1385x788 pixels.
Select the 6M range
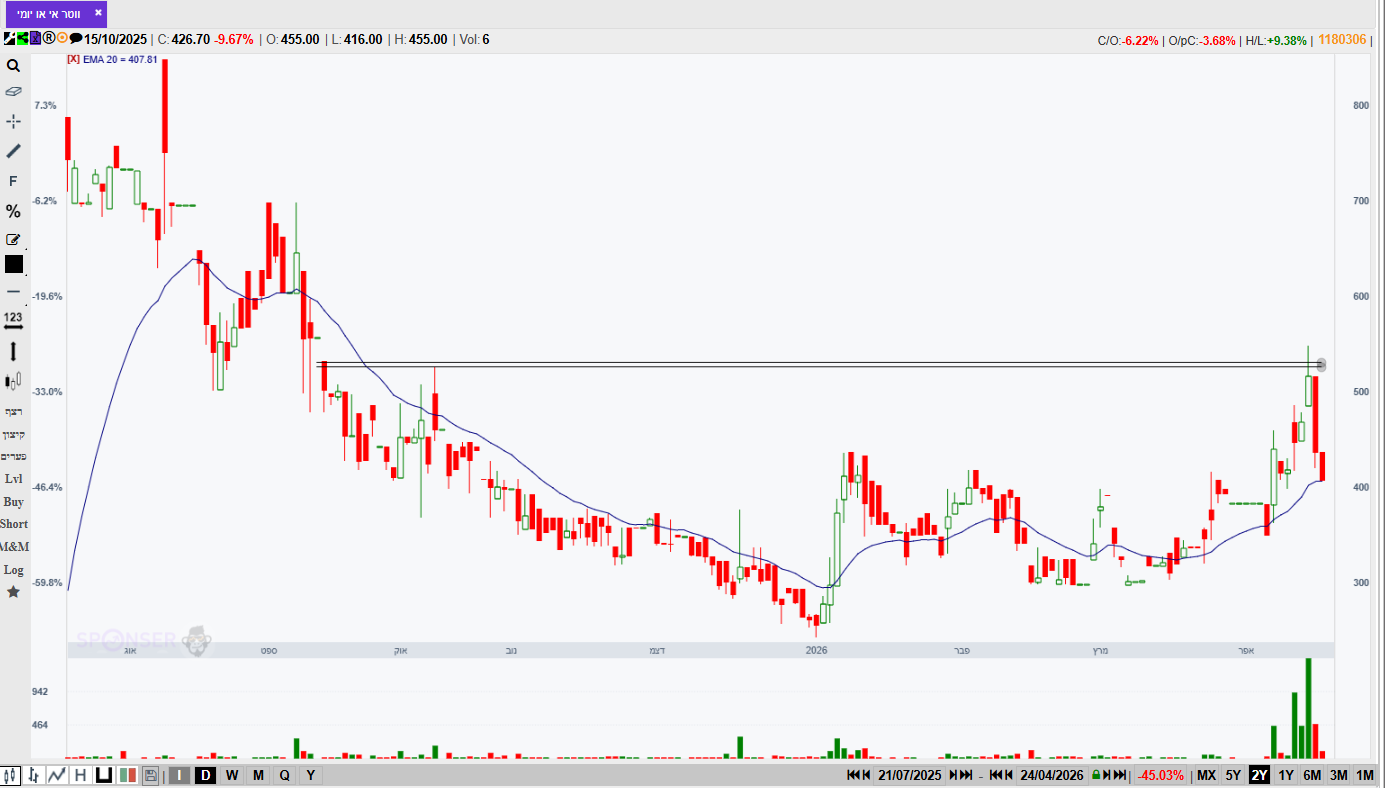coord(1312,775)
